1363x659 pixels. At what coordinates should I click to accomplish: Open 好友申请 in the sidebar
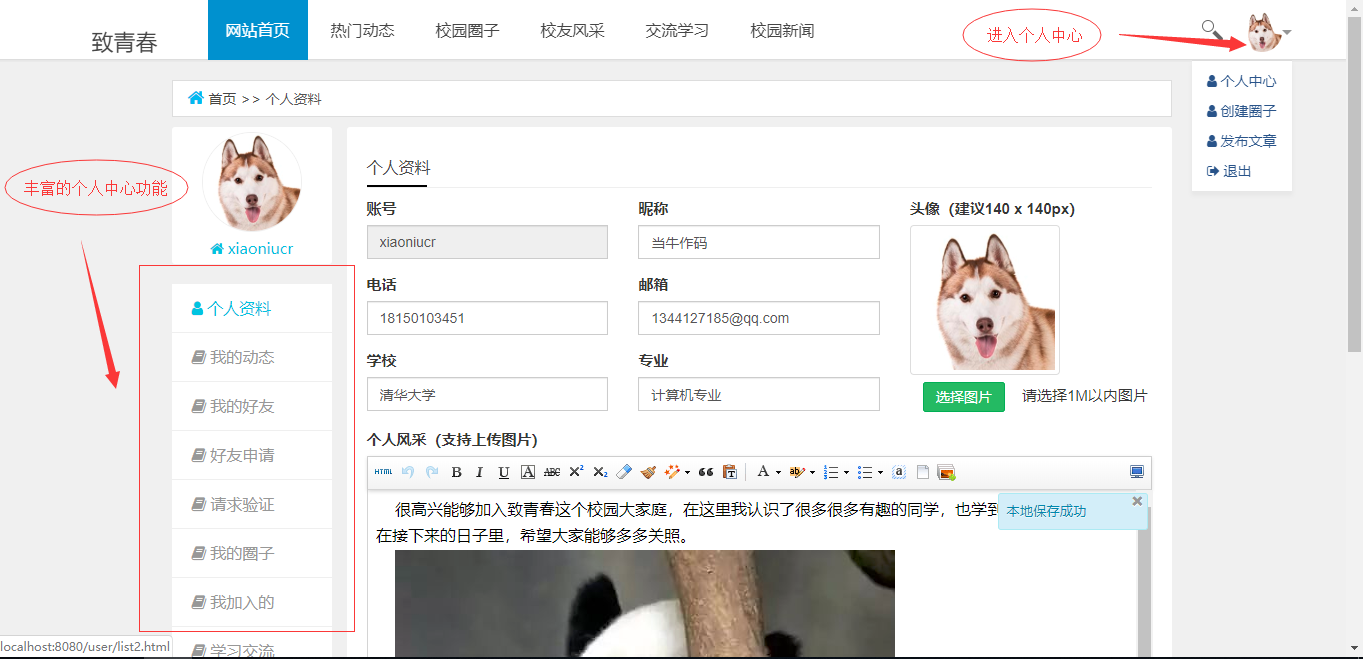pyautogui.click(x=252, y=455)
